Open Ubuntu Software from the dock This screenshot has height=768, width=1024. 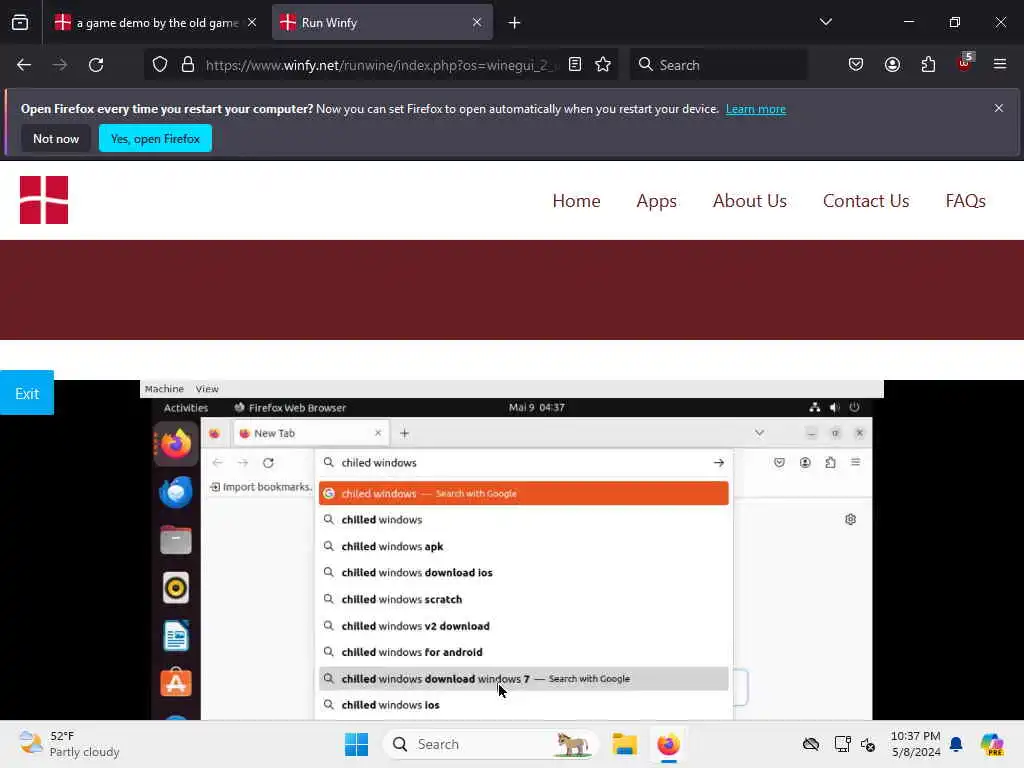pos(176,683)
